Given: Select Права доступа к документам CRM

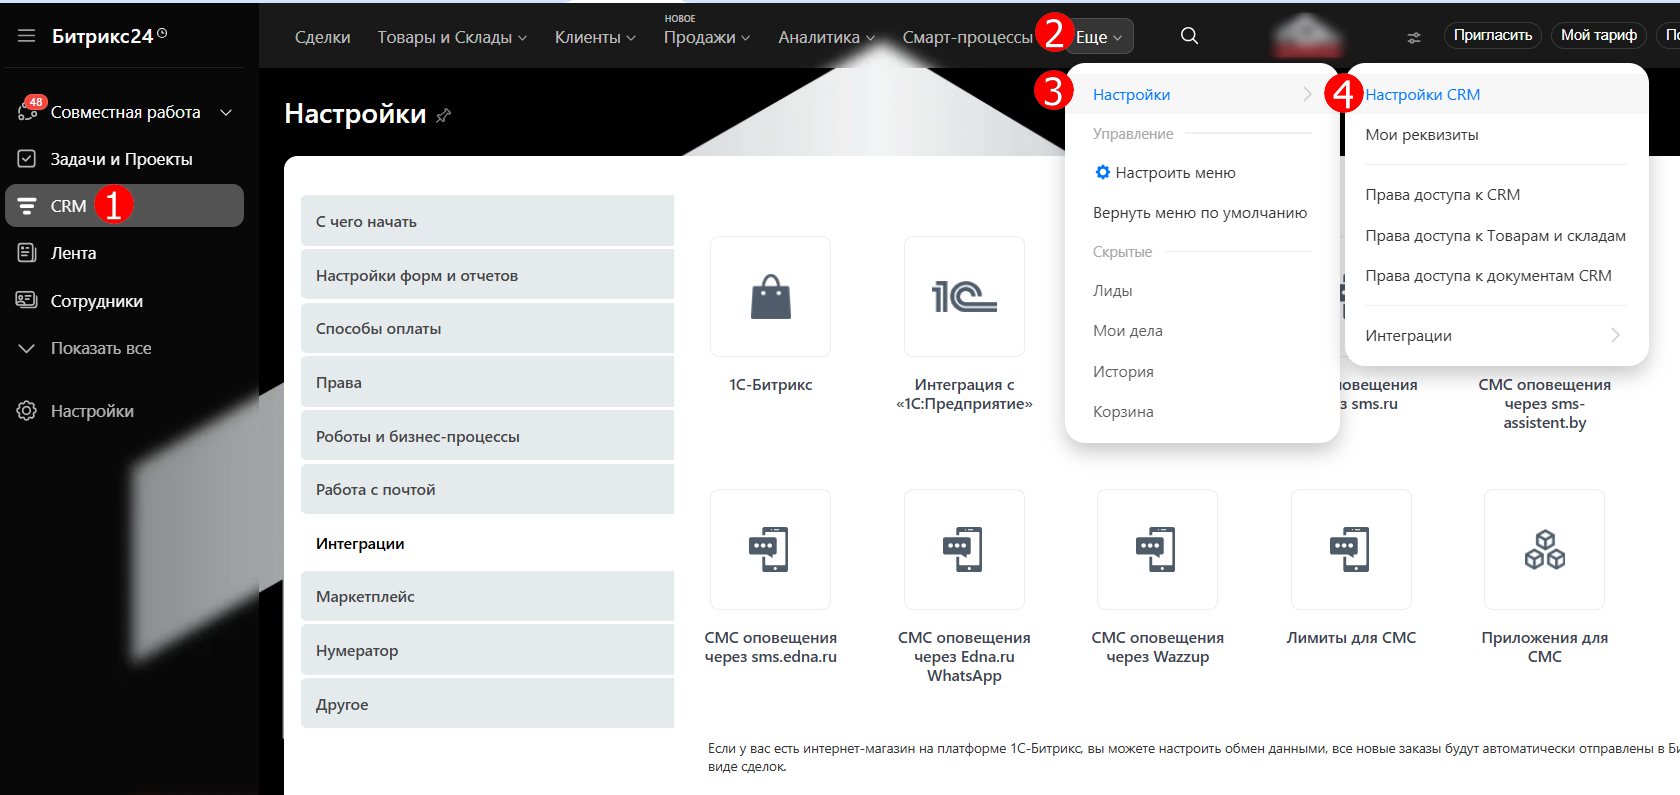Looking at the screenshot, I should click(1488, 275).
